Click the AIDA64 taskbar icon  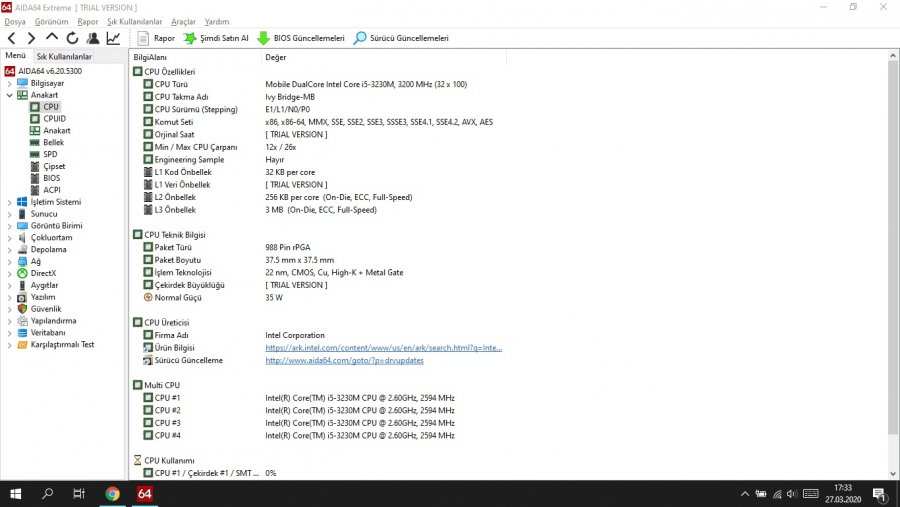coord(145,494)
